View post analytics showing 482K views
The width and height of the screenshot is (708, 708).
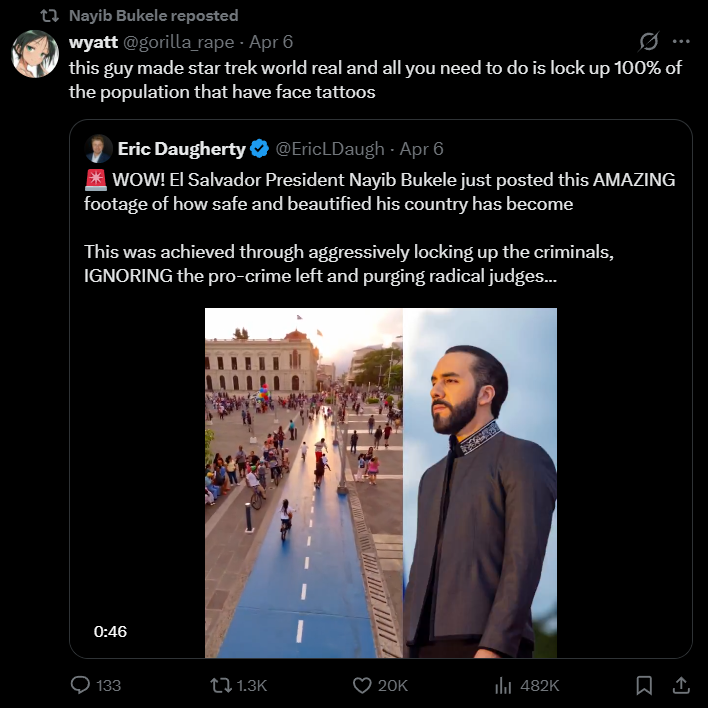click(504, 685)
